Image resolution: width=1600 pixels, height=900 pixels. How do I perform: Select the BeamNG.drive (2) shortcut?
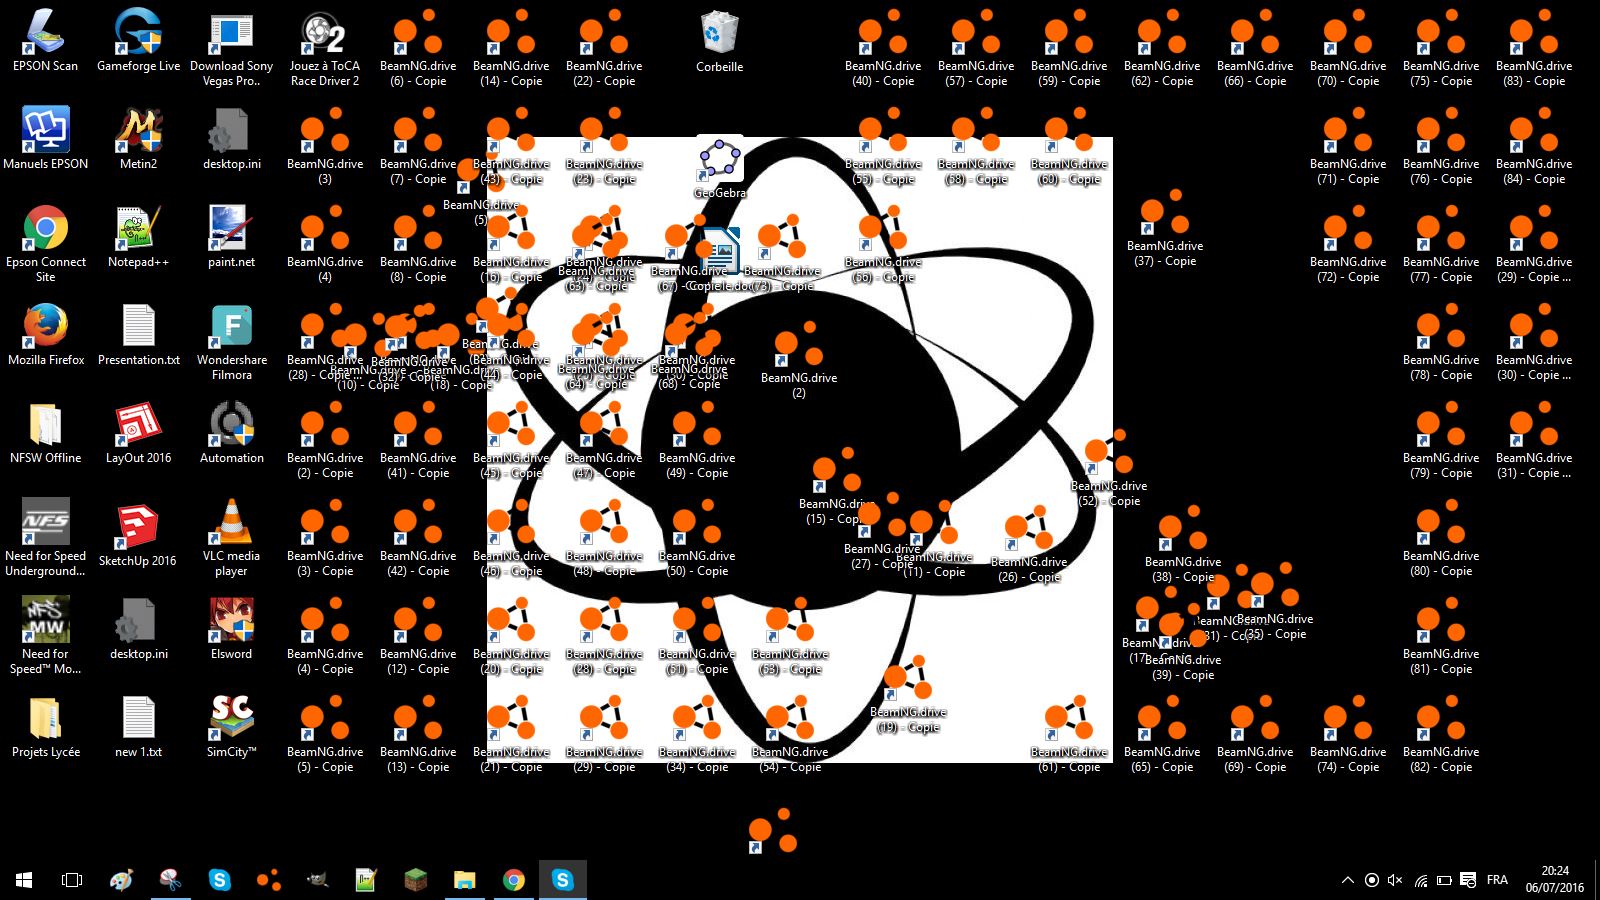(798, 360)
